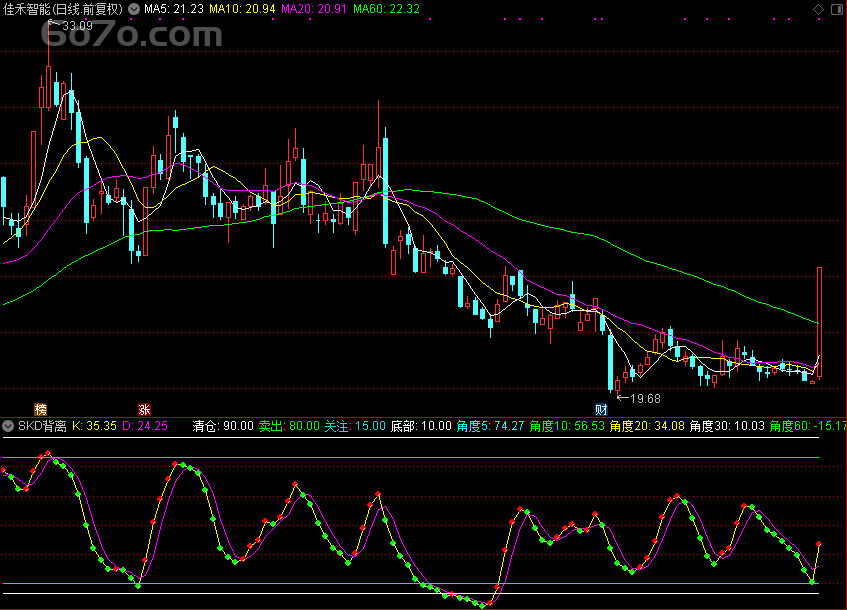The width and height of the screenshot is (847, 610).
Task: Open the SKD背离 indicator dropdown arrow
Action: (x=8, y=426)
